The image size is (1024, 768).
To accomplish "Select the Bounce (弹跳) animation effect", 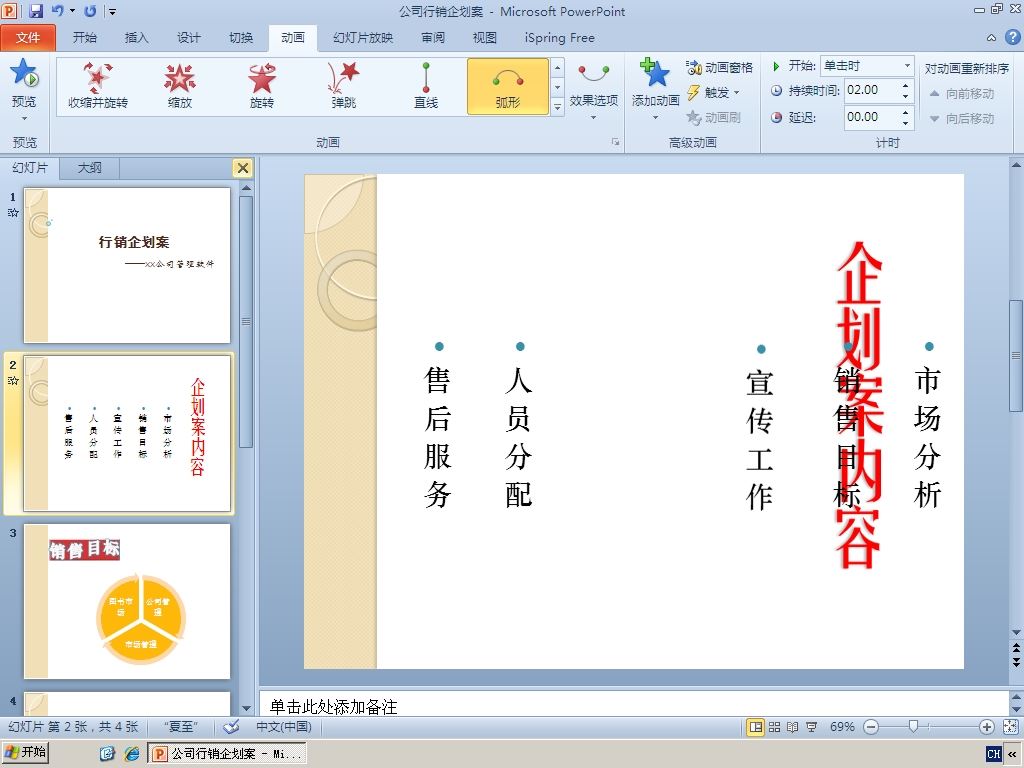I will (344, 86).
